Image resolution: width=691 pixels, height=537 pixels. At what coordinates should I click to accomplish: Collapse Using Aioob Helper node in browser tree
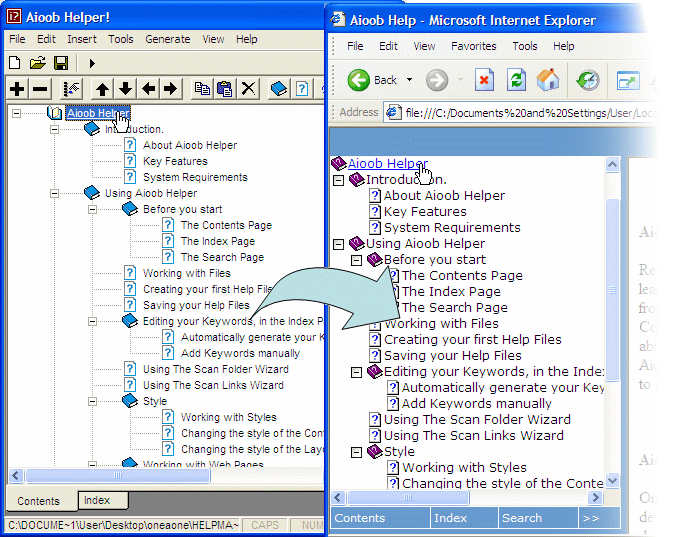338,244
